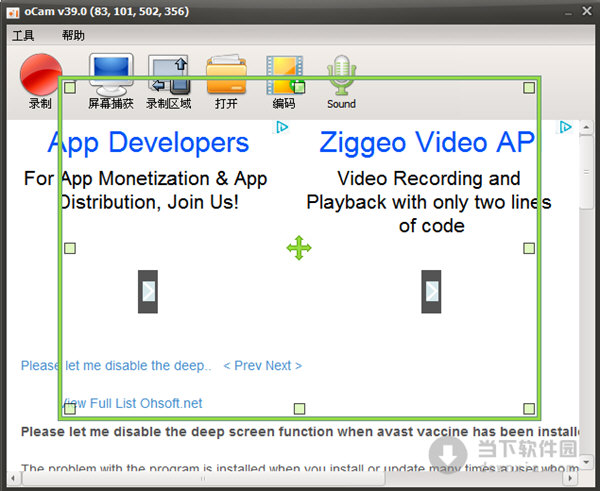600x491 pixels.
Task: Click the right-middle resize handle of capture frame
Action: [529, 248]
